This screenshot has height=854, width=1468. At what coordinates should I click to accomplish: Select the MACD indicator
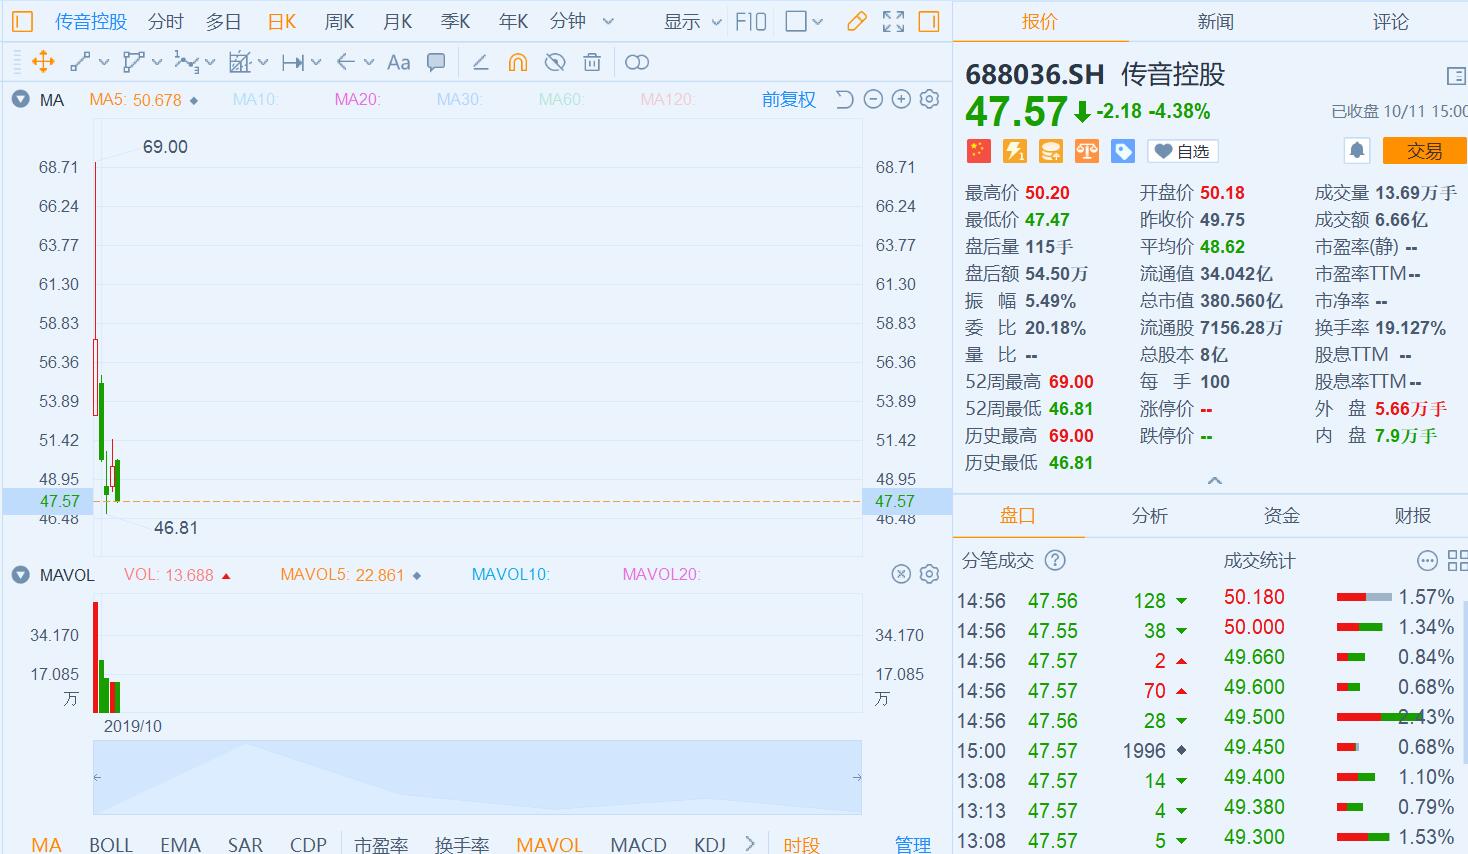point(638,844)
